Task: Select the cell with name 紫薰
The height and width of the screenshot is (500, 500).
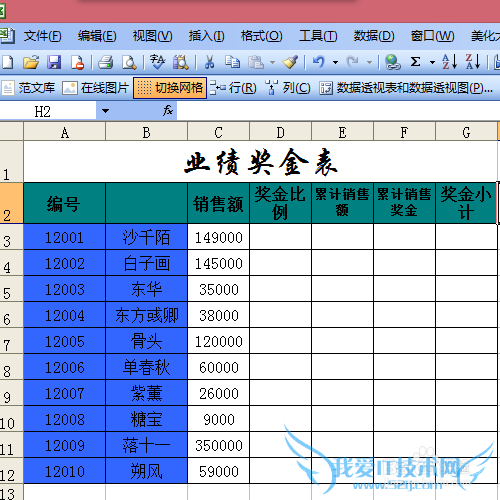Action: point(146,393)
